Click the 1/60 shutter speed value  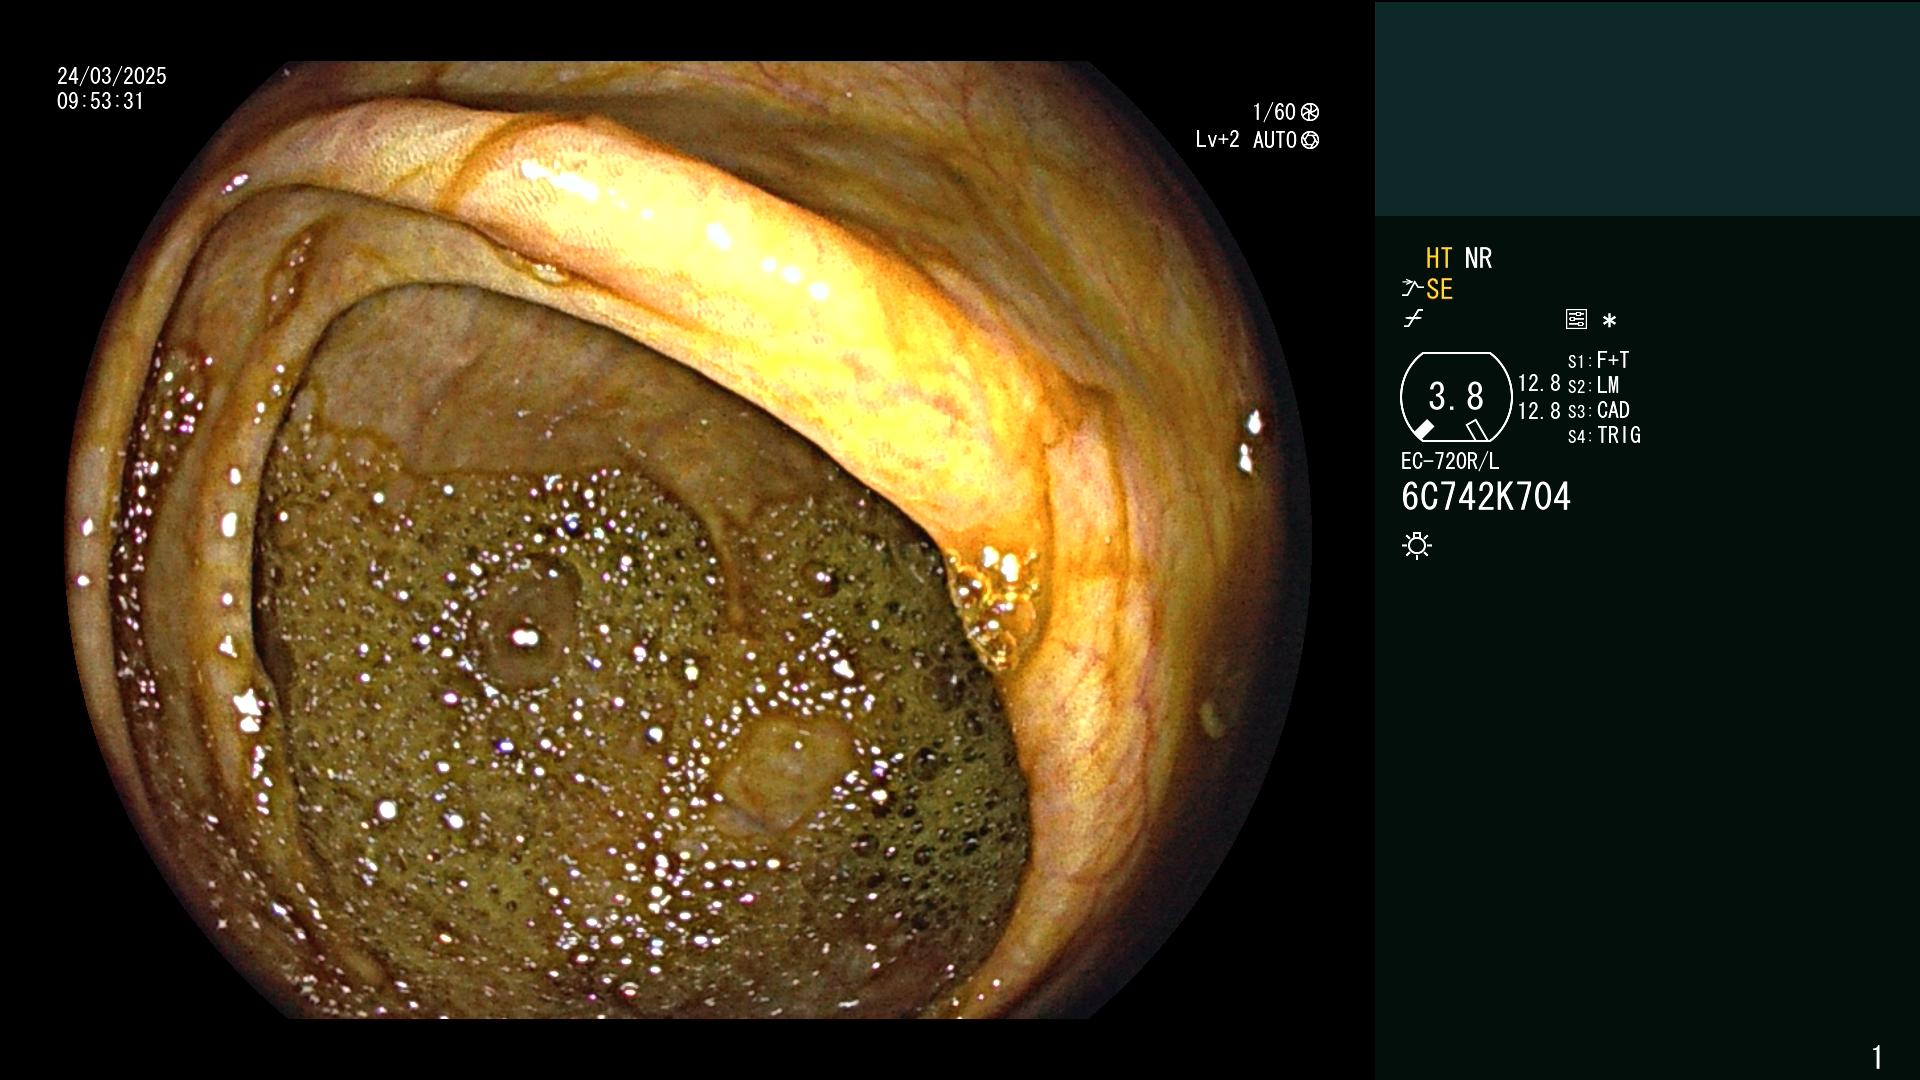tap(1274, 112)
